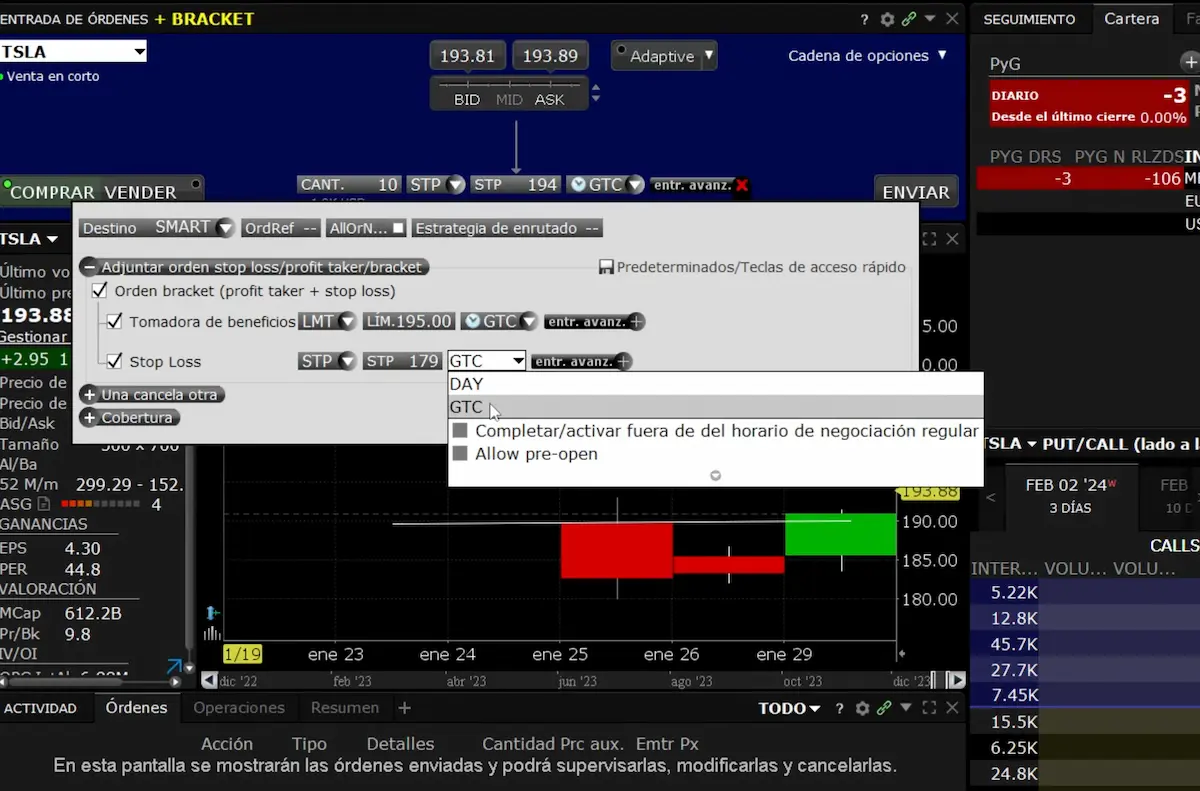Image resolution: width=1200 pixels, height=791 pixels.
Task: Toggle the Stop Loss checkbox
Action: tap(114, 361)
